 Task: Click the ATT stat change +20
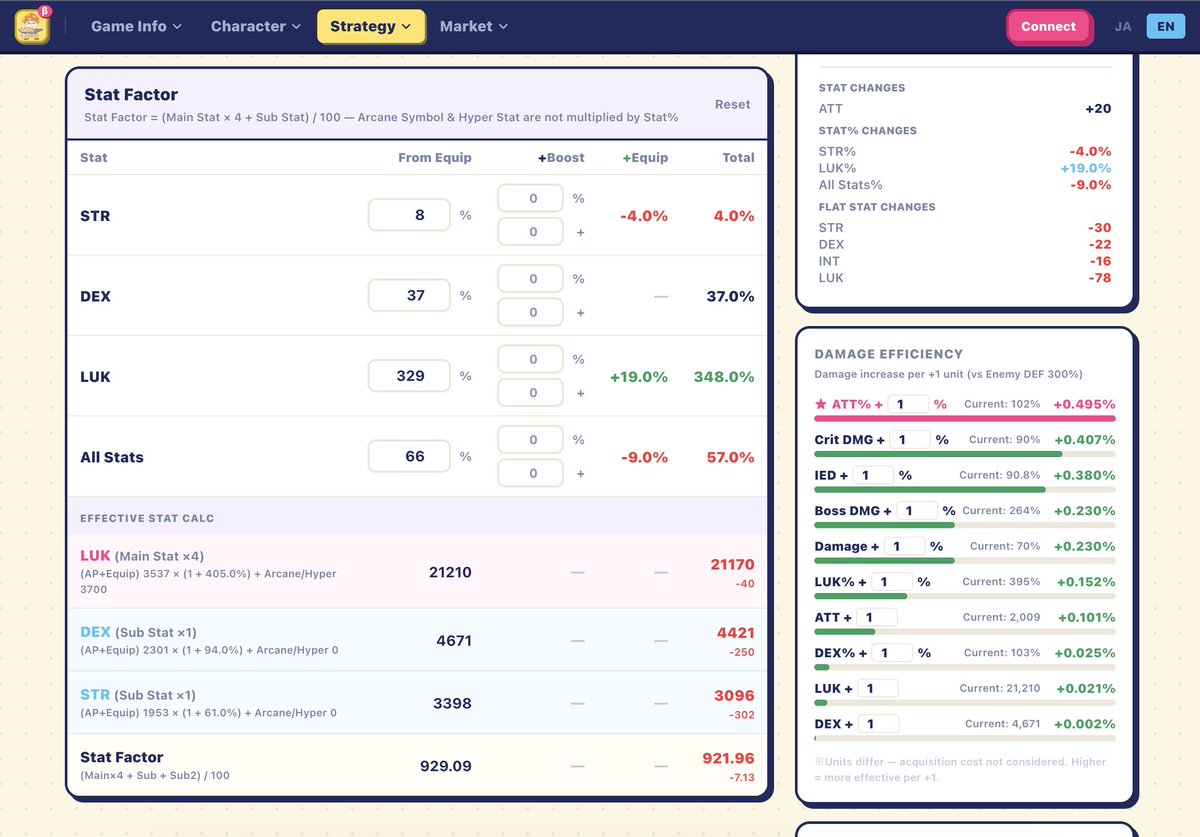[x=1098, y=108]
